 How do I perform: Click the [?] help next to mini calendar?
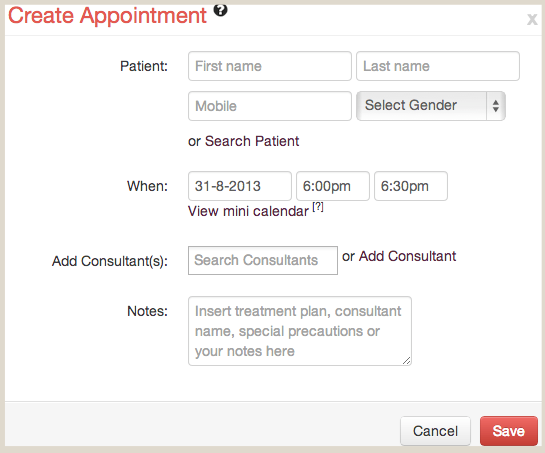coord(318,207)
